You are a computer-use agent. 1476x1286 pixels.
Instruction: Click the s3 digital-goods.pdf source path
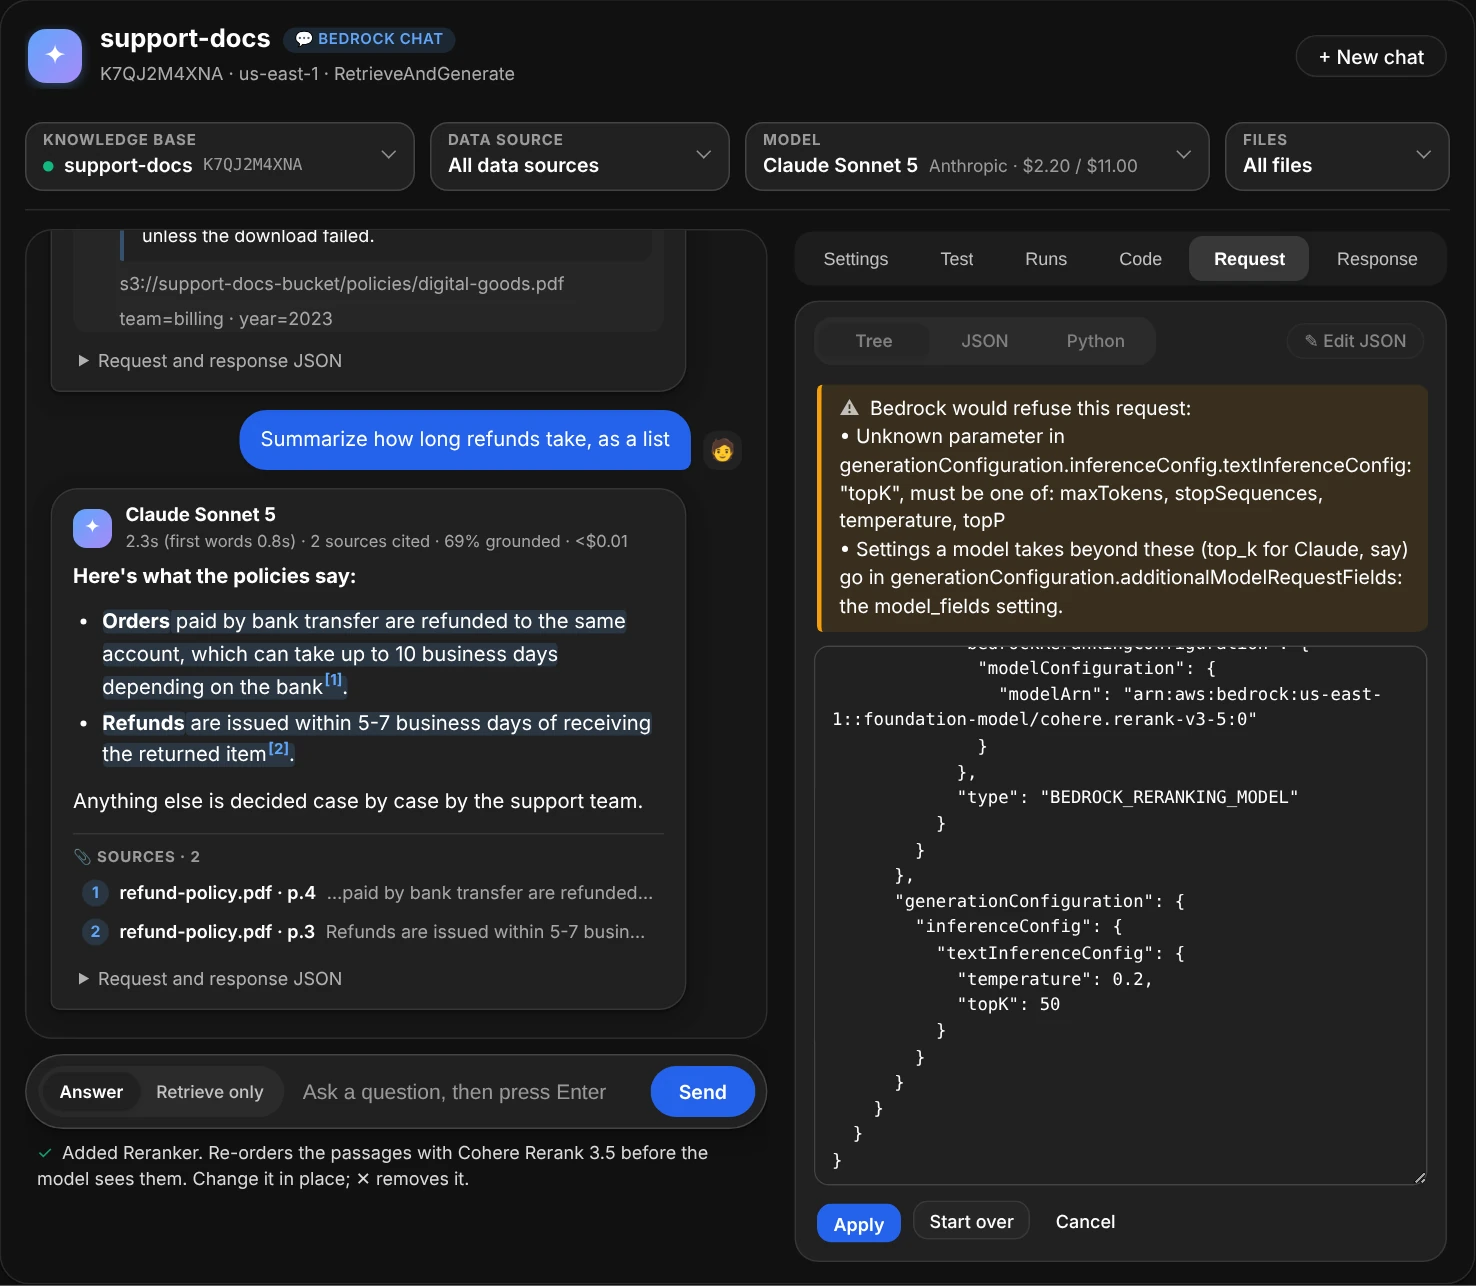tap(342, 284)
